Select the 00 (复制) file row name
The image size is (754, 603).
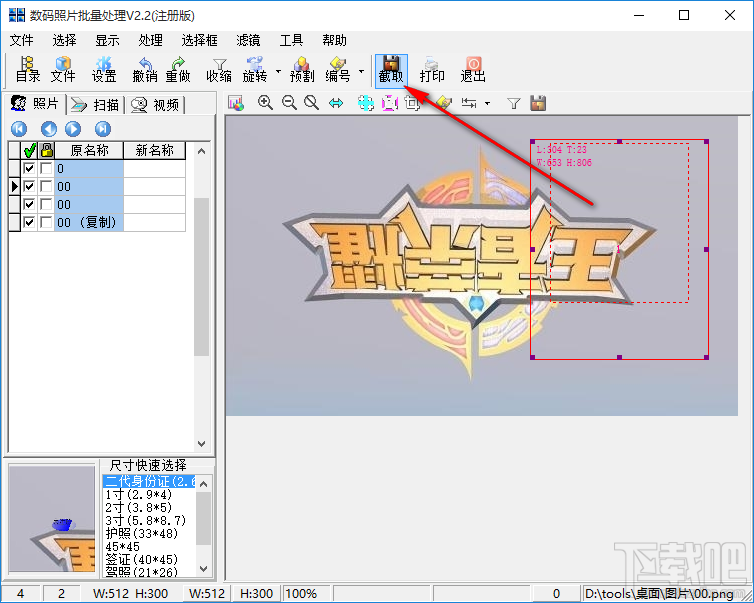pyautogui.click(x=88, y=222)
